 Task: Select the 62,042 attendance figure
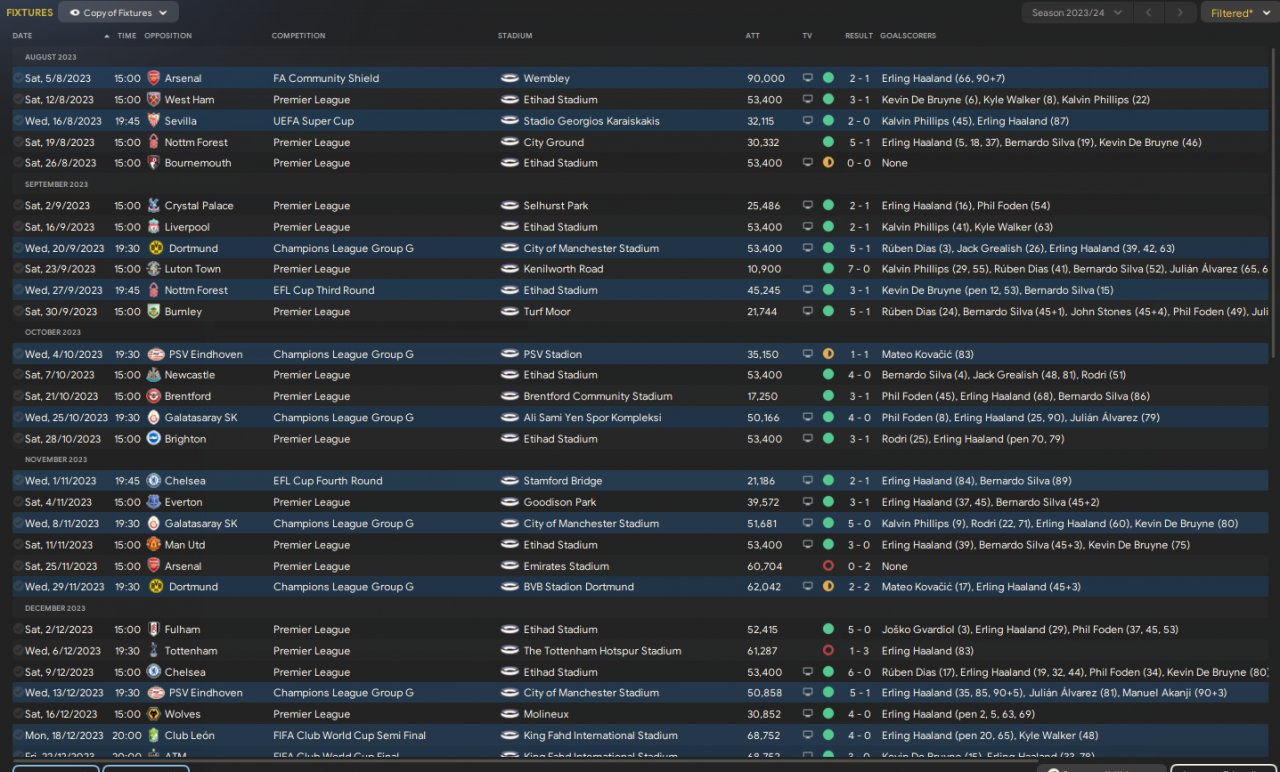763,587
